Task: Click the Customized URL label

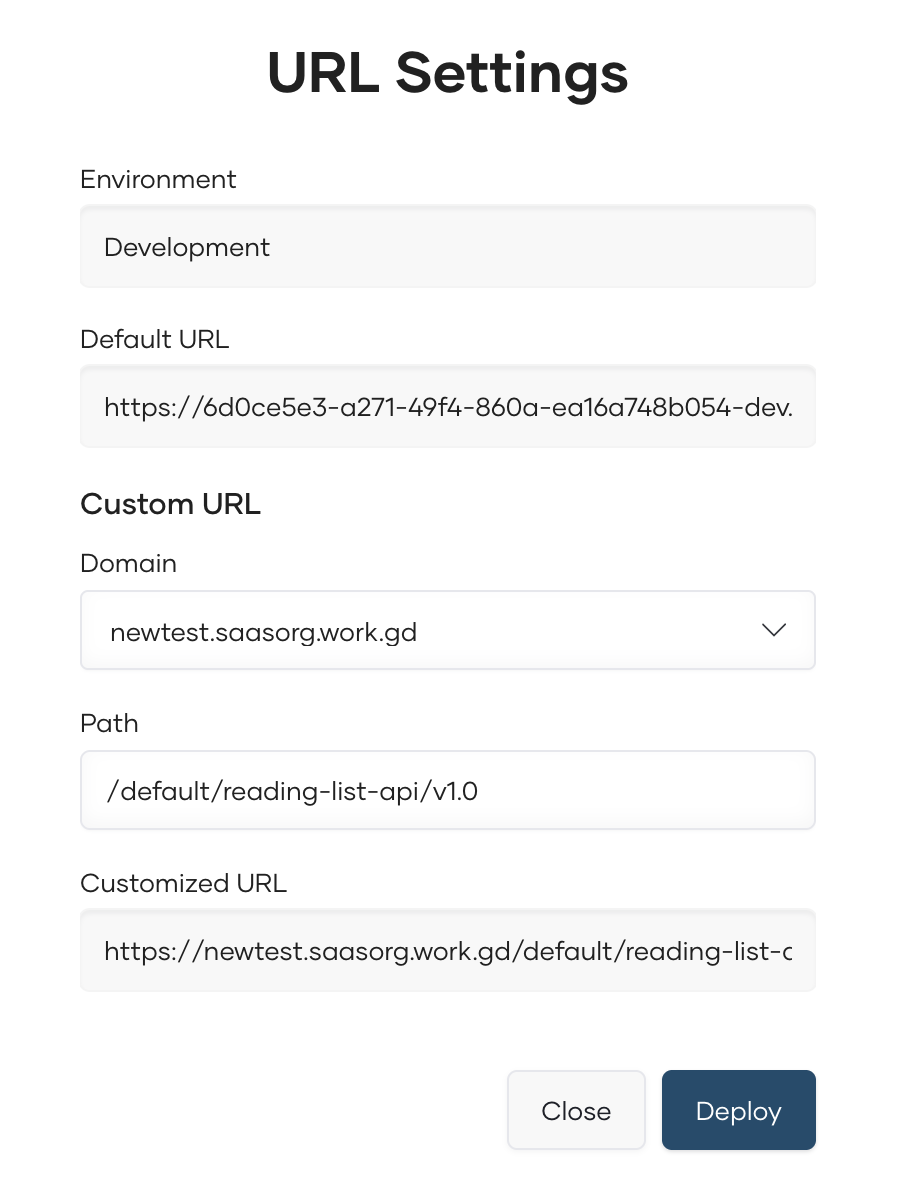Action: click(x=183, y=884)
